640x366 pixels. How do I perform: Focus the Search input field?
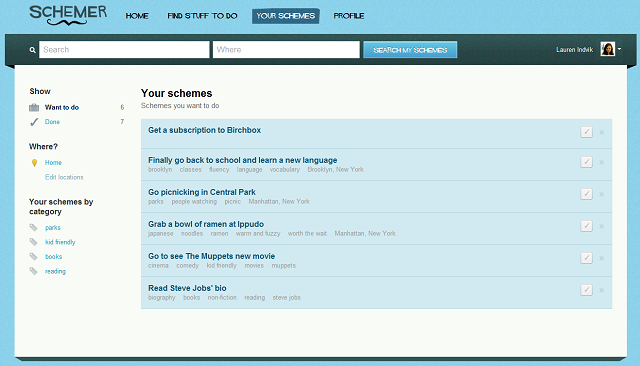pyautogui.click(x=124, y=49)
